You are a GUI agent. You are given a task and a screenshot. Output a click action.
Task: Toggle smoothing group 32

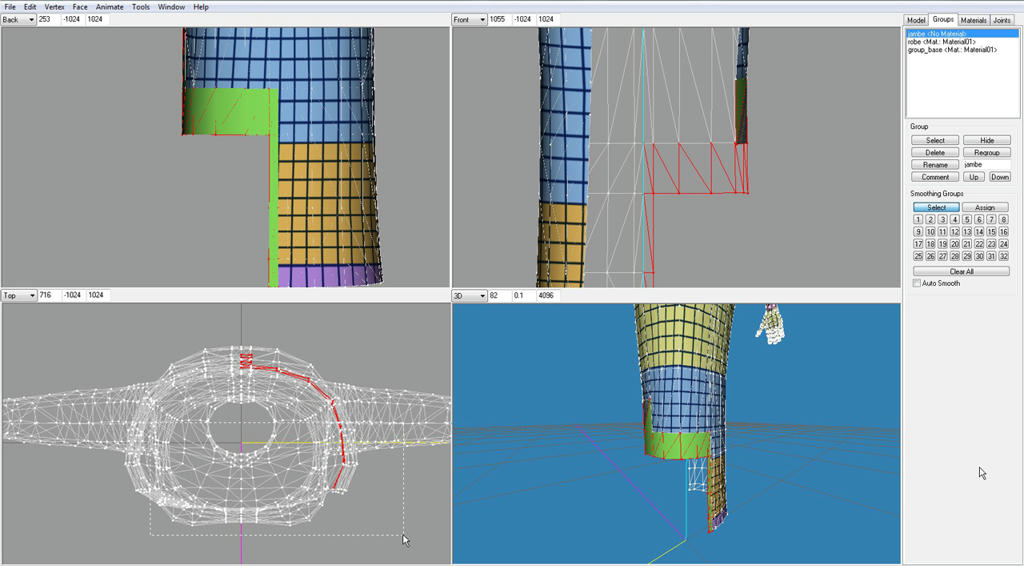tap(1004, 257)
